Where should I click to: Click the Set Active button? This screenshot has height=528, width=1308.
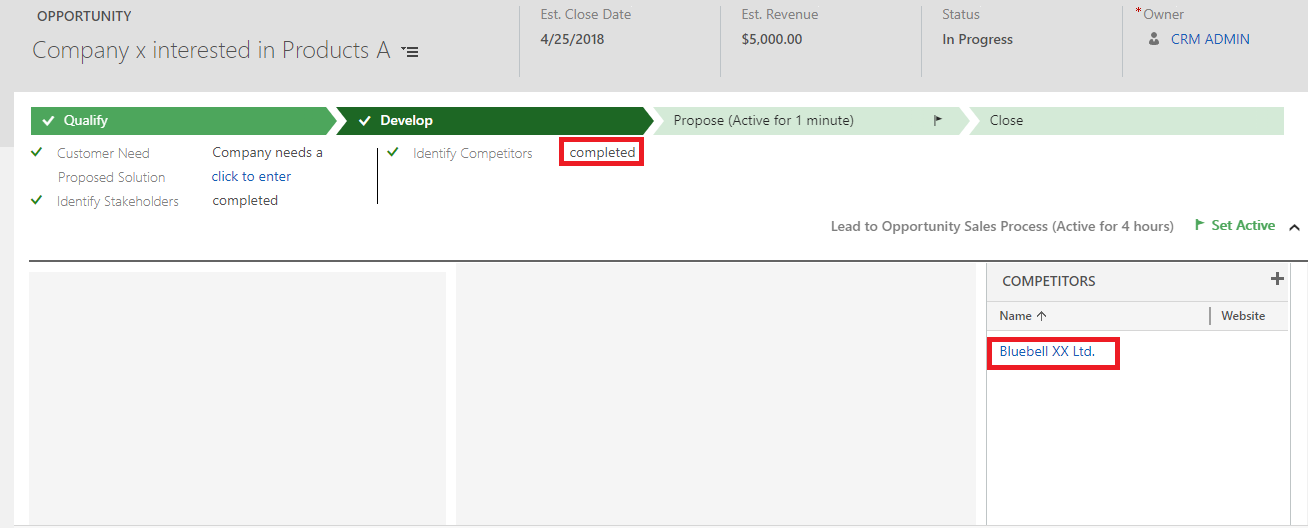1235,226
